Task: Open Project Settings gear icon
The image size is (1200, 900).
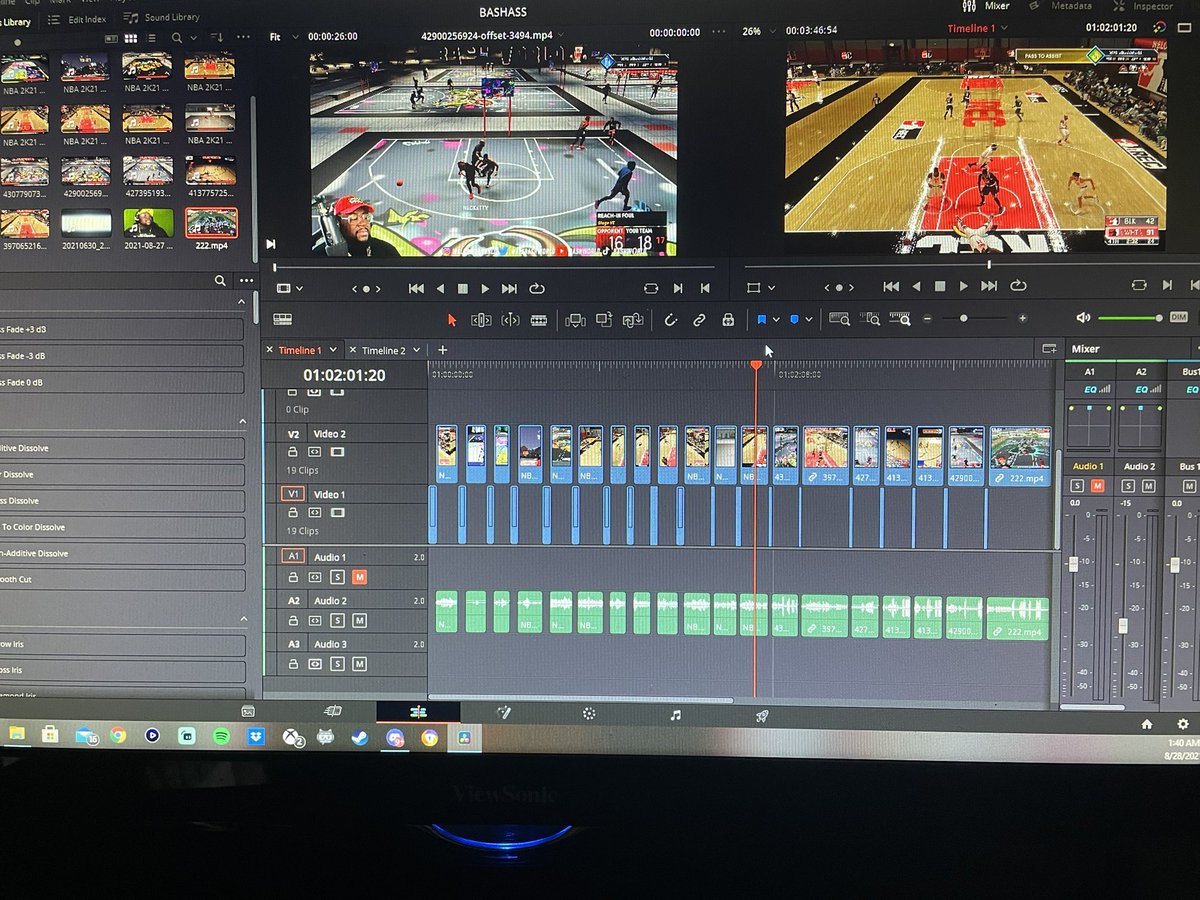Action: click(1183, 724)
